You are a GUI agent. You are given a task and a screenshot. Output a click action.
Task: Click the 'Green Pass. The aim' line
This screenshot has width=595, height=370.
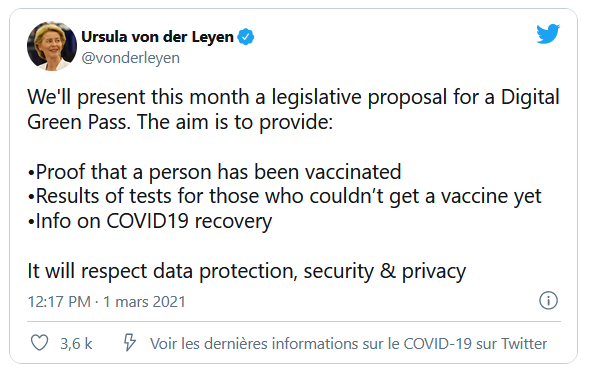click(x=180, y=123)
